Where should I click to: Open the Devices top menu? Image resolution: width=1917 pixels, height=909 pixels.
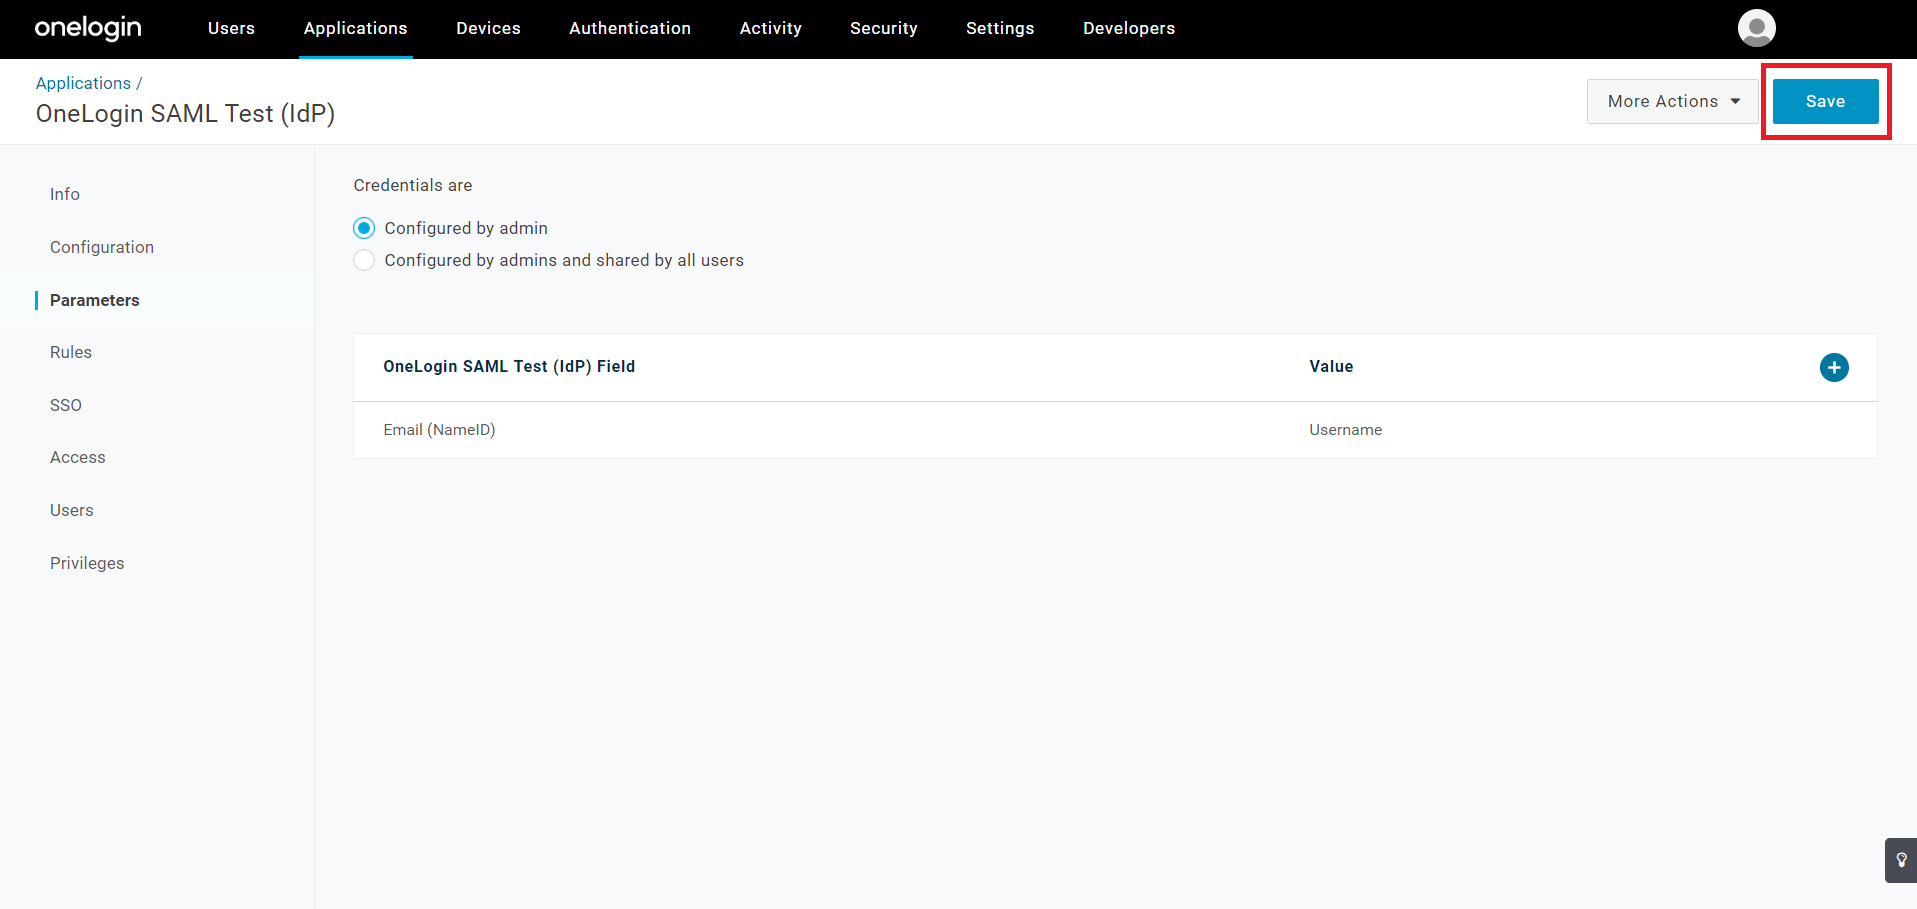[488, 28]
